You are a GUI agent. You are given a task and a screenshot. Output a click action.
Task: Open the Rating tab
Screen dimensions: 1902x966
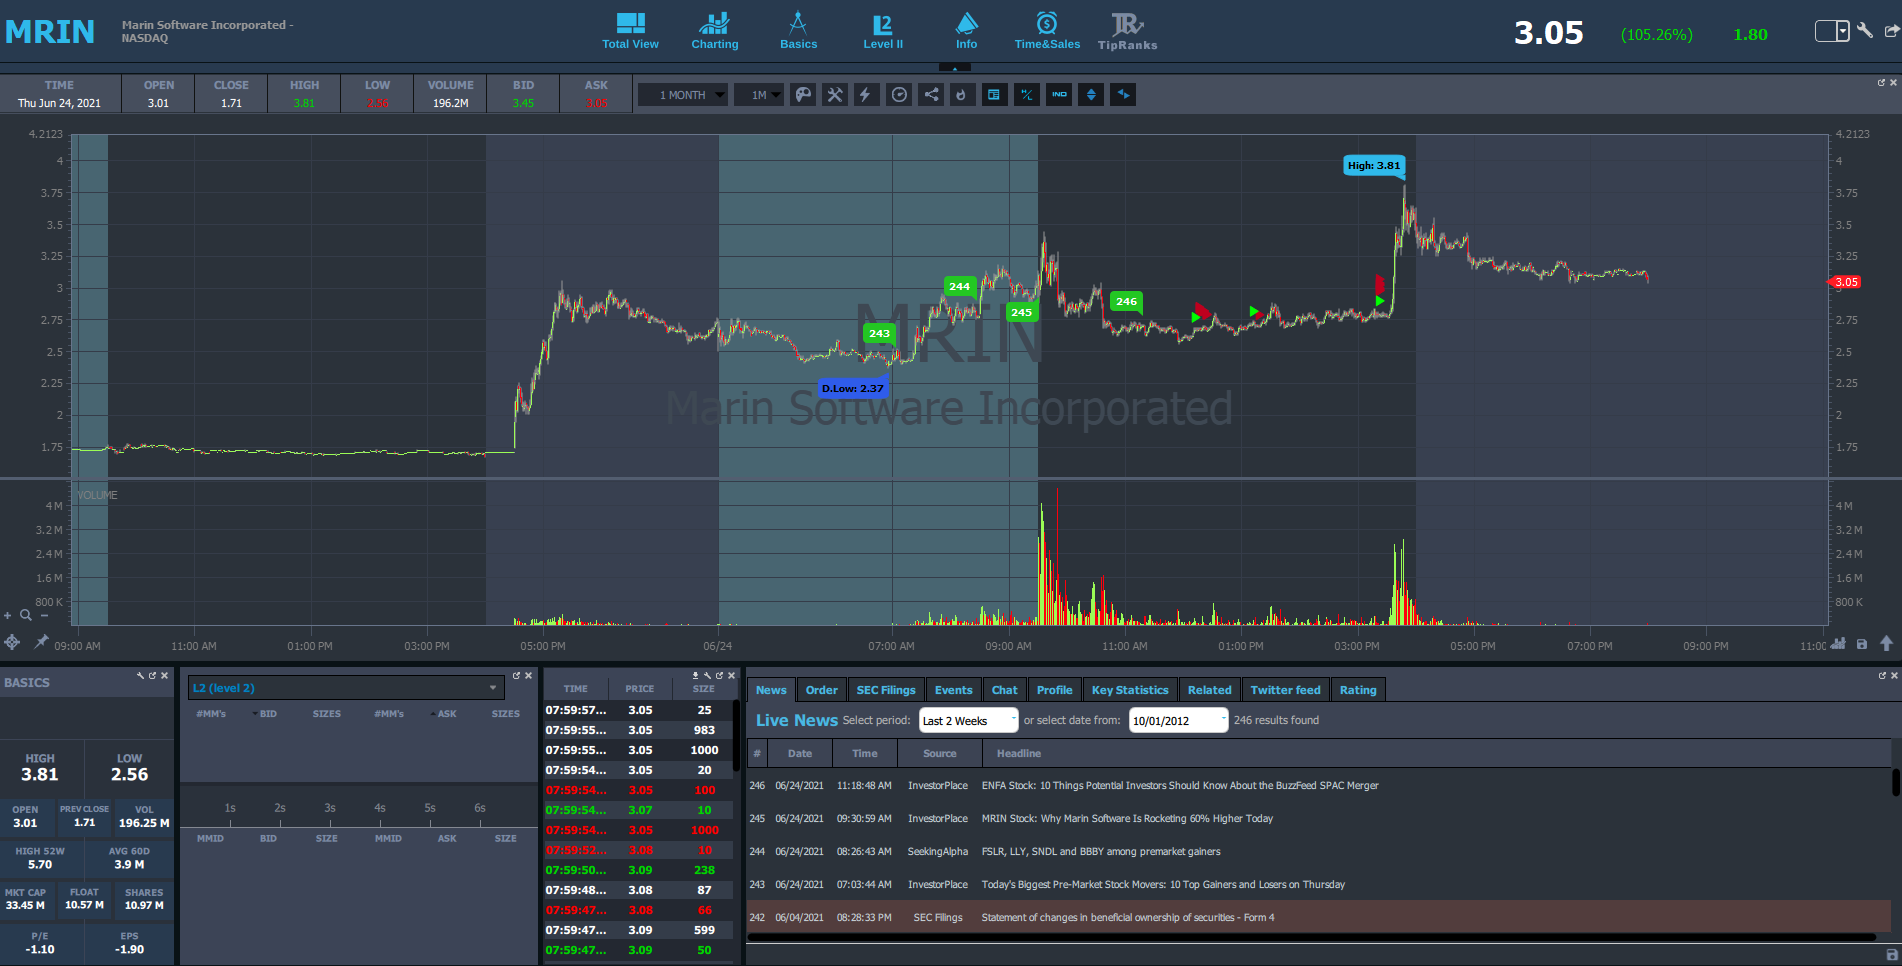pyautogui.click(x=1358, y=690)
